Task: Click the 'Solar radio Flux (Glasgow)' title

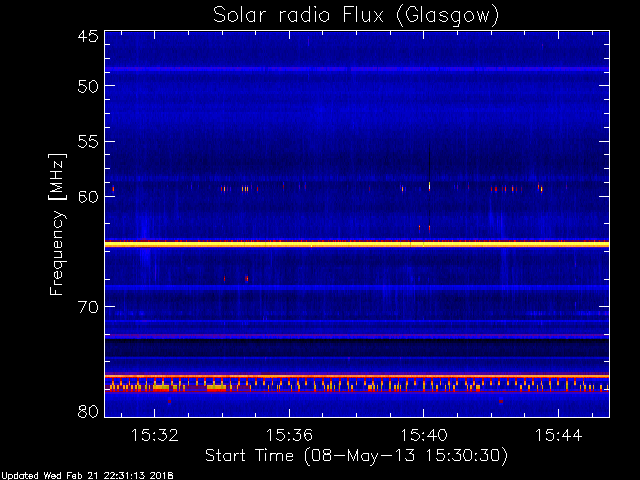Action: pos(356,16)
